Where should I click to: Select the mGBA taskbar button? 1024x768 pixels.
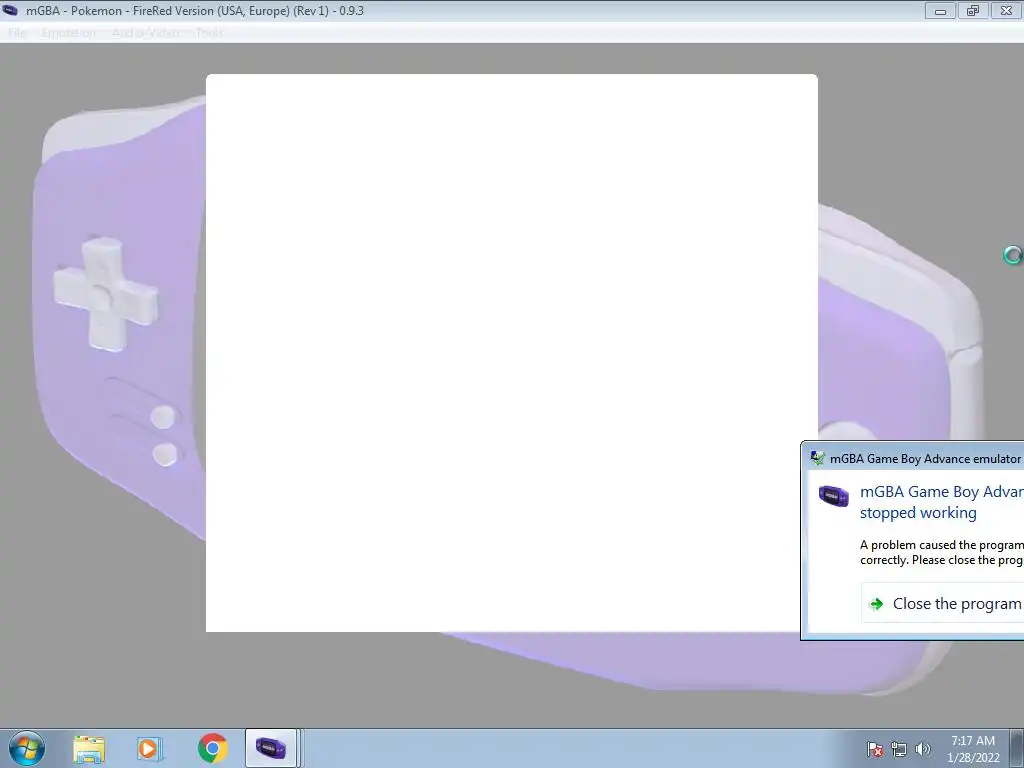(x=271, y=748)
